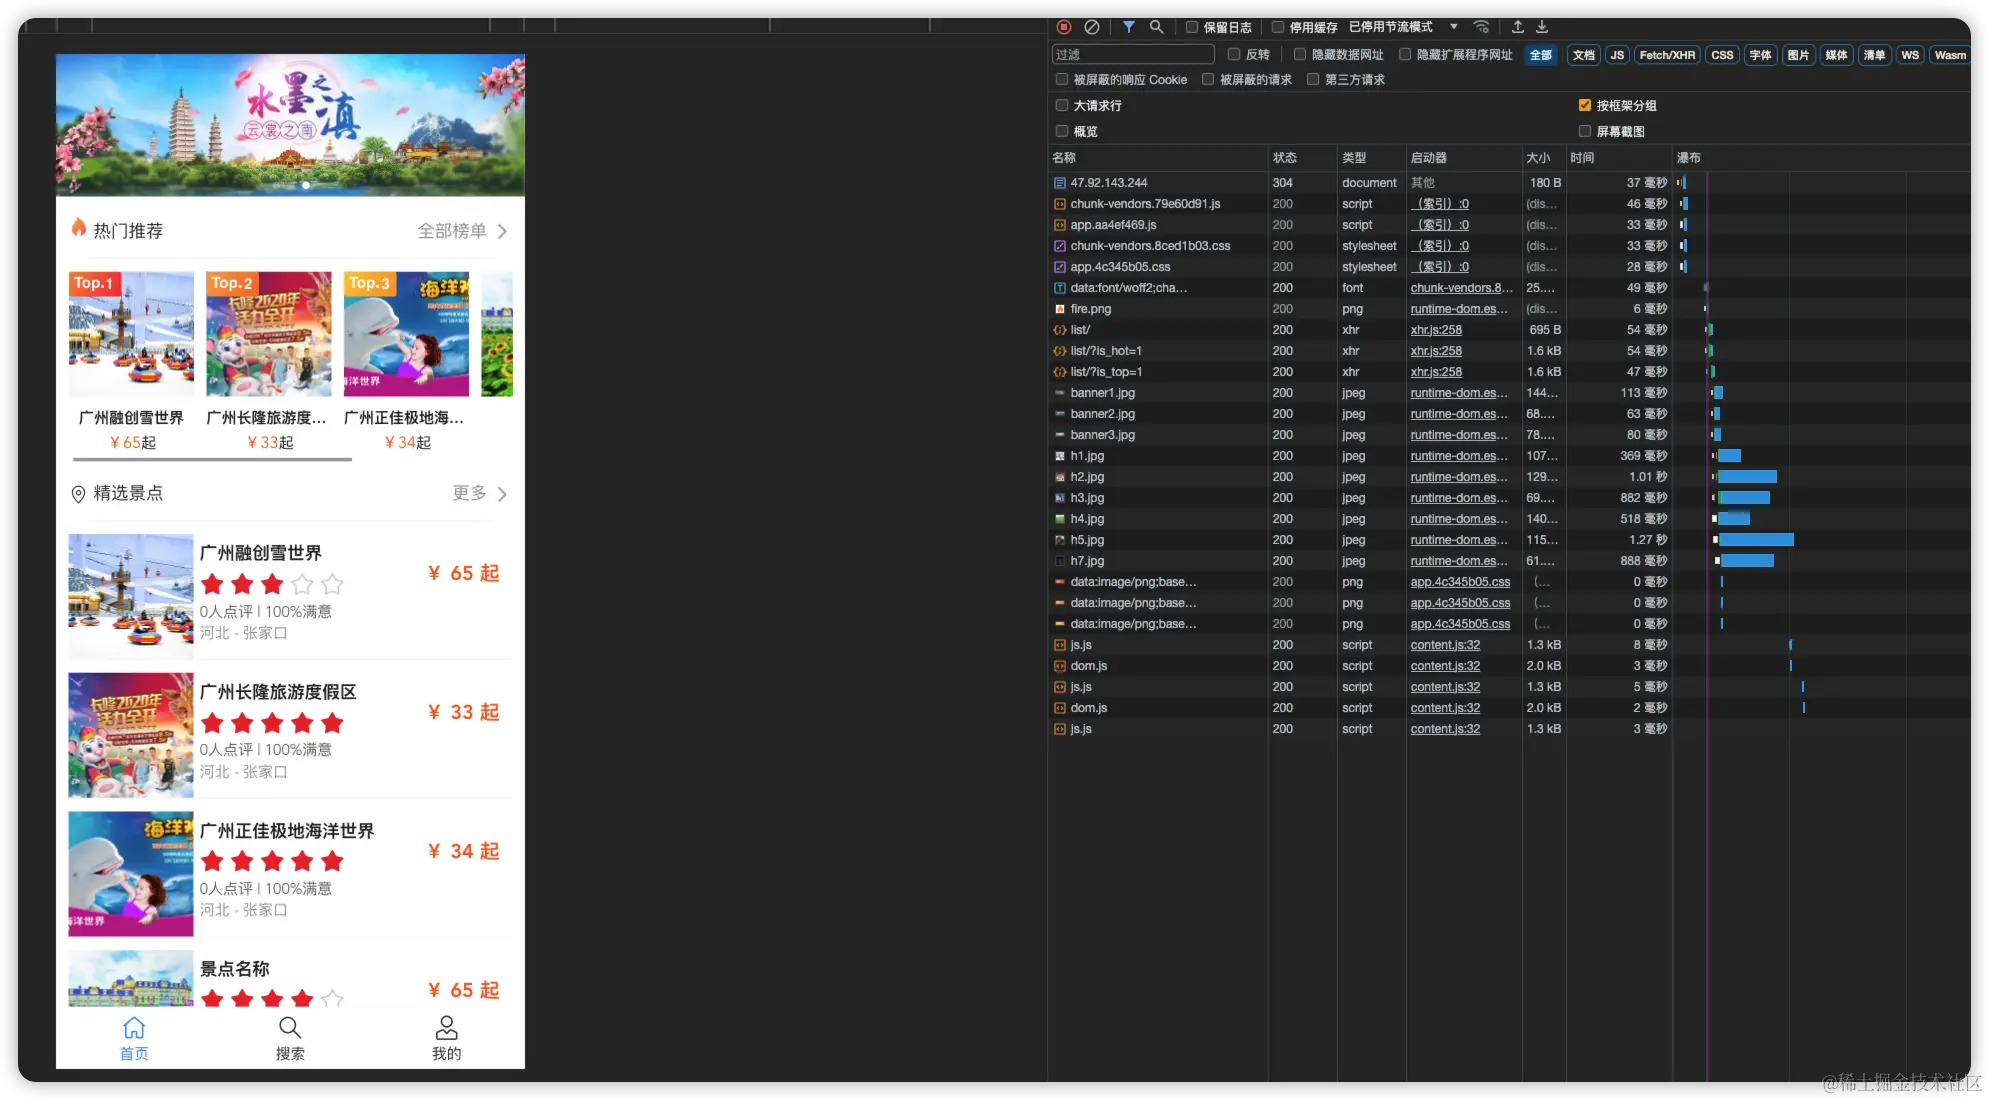Tap the 我的 profile icon in bottom nav

pyautogui.click(x=446, y=1028)
